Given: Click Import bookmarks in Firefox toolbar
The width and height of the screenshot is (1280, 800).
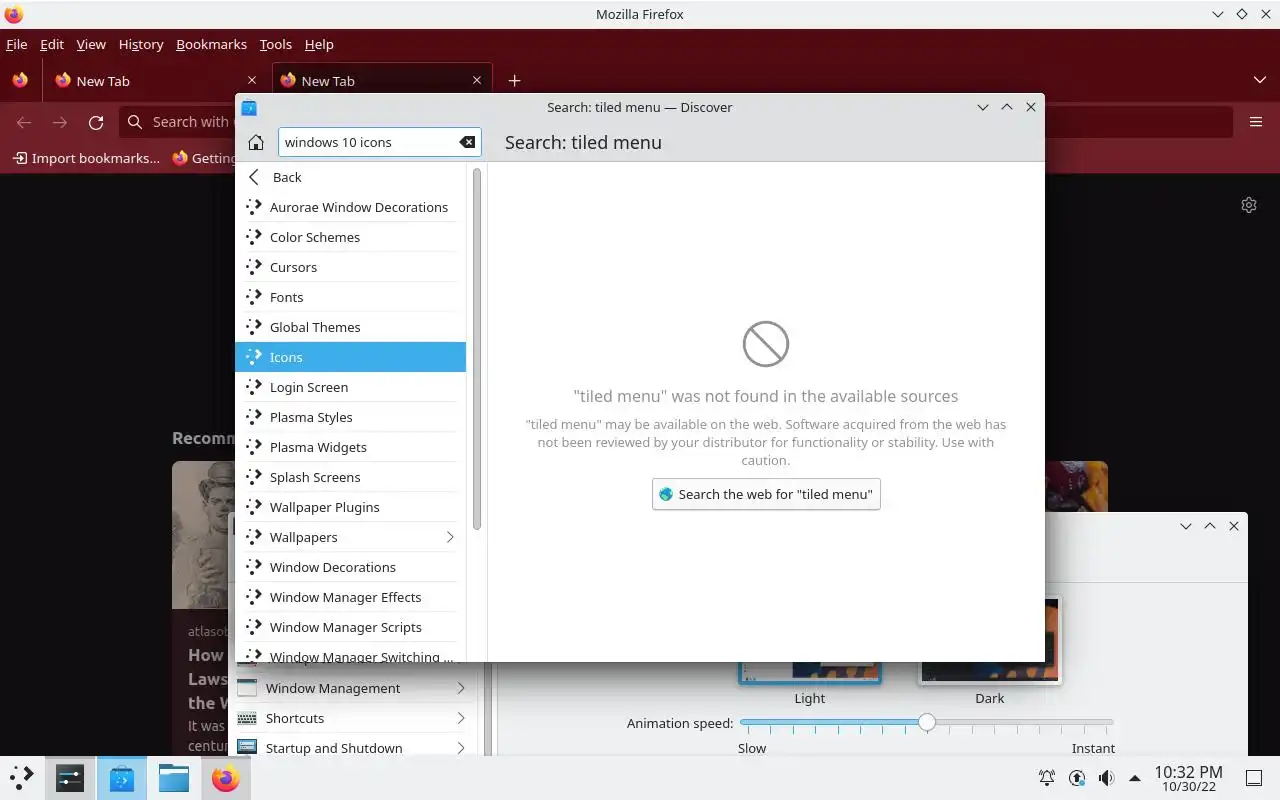Looking at the screenshot, I should click(x=86, y=158).
